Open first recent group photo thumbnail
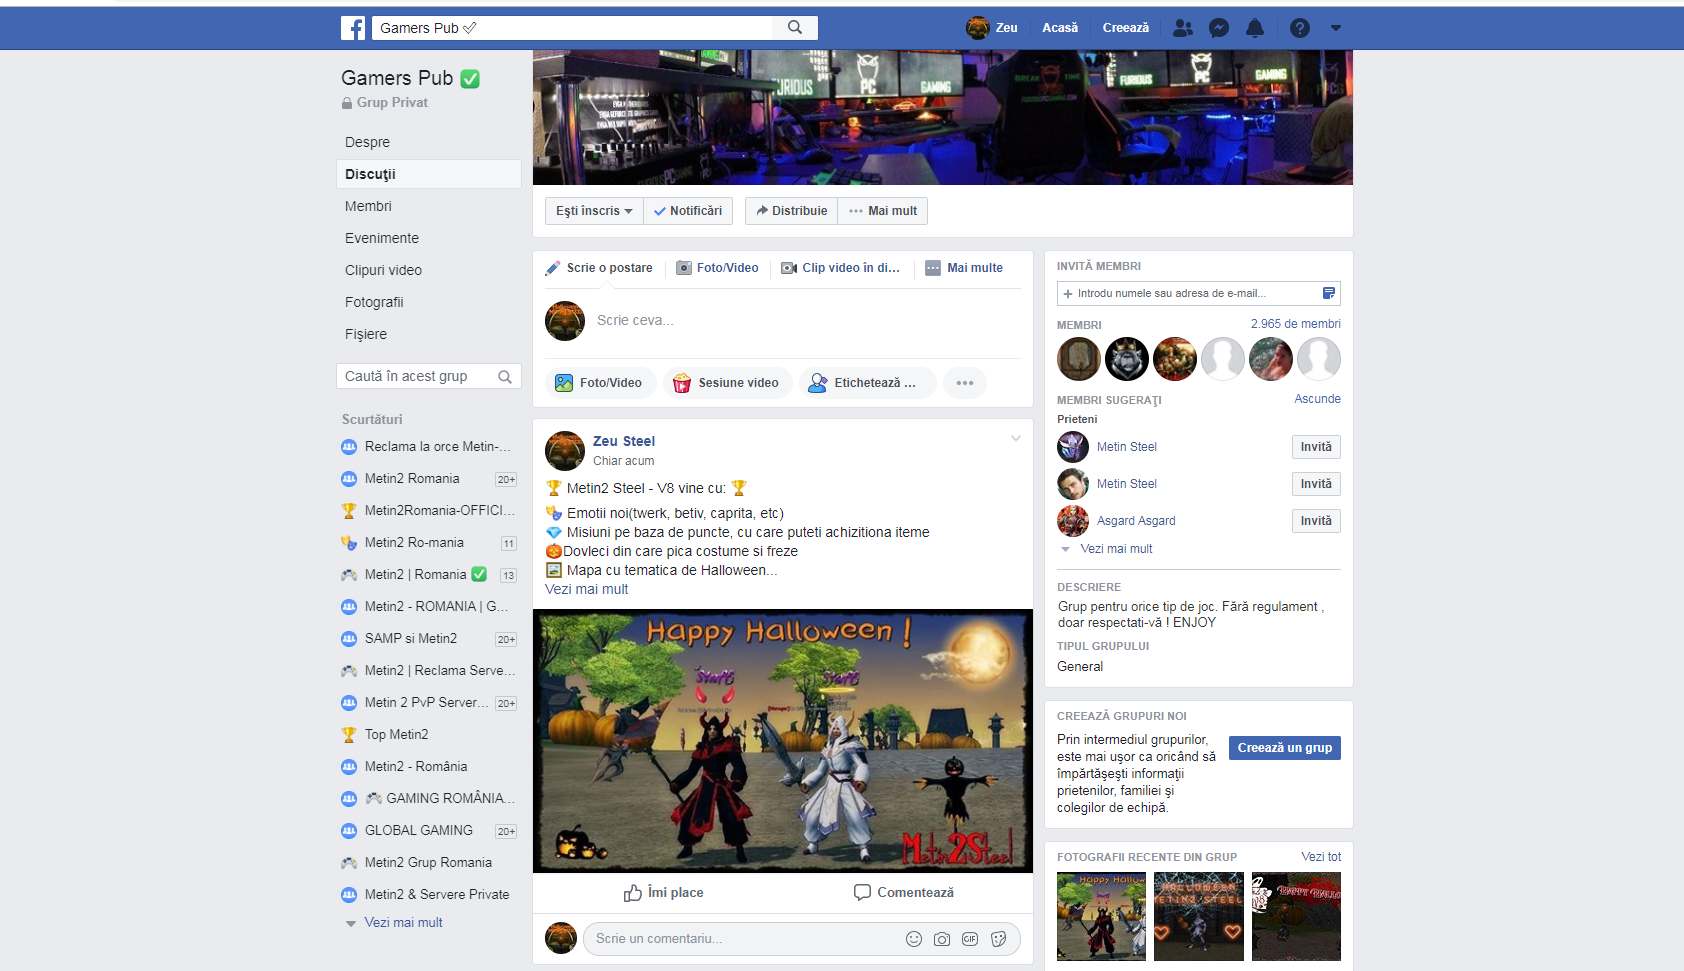 [1101, 916]
